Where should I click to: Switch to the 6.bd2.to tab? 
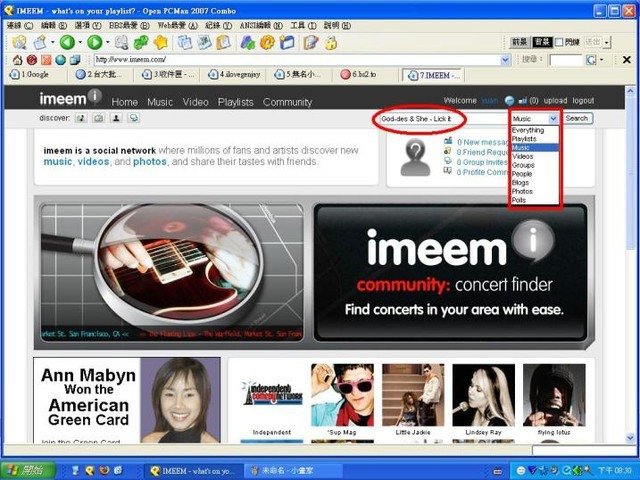(364, 75)
